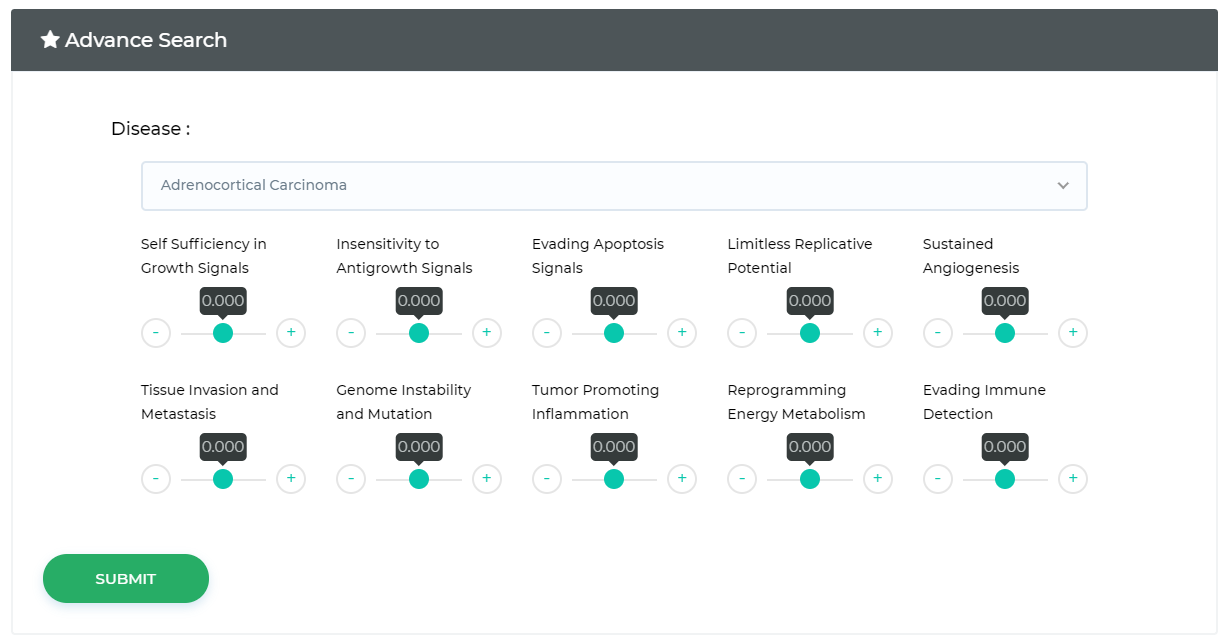Increment Limitless Replicative Potential with plus
1224x644 pixels.
[x=877, y=333]
